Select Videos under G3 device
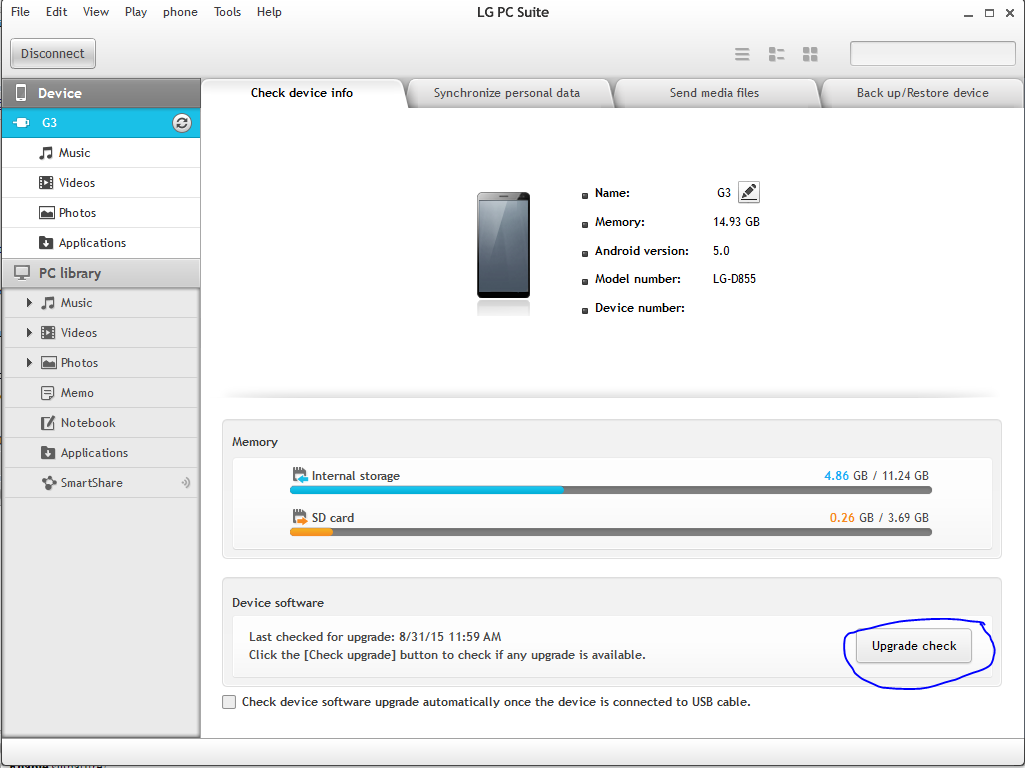 coord(101,183)
